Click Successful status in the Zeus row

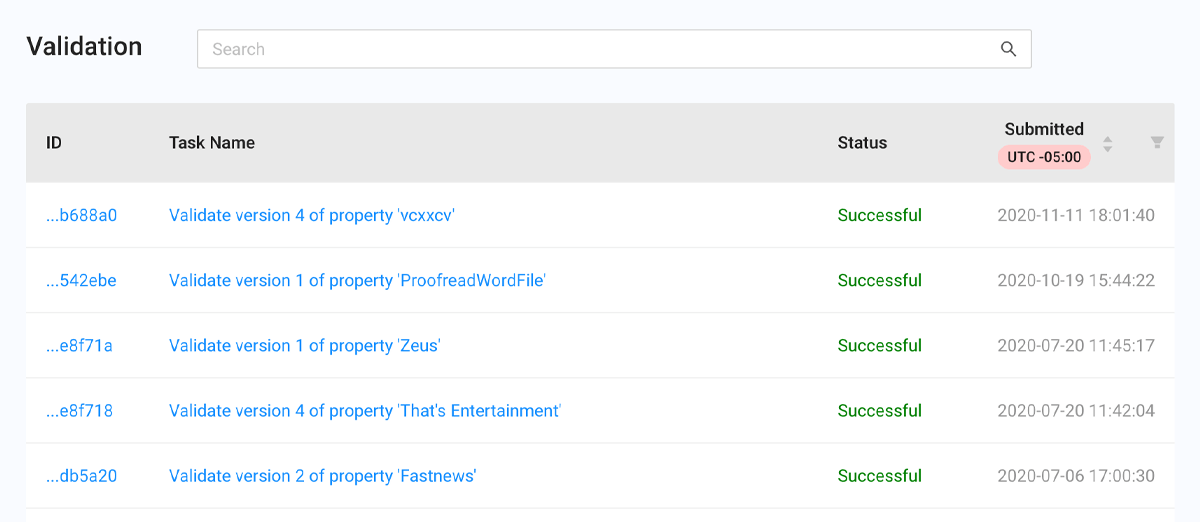[880, 345]
